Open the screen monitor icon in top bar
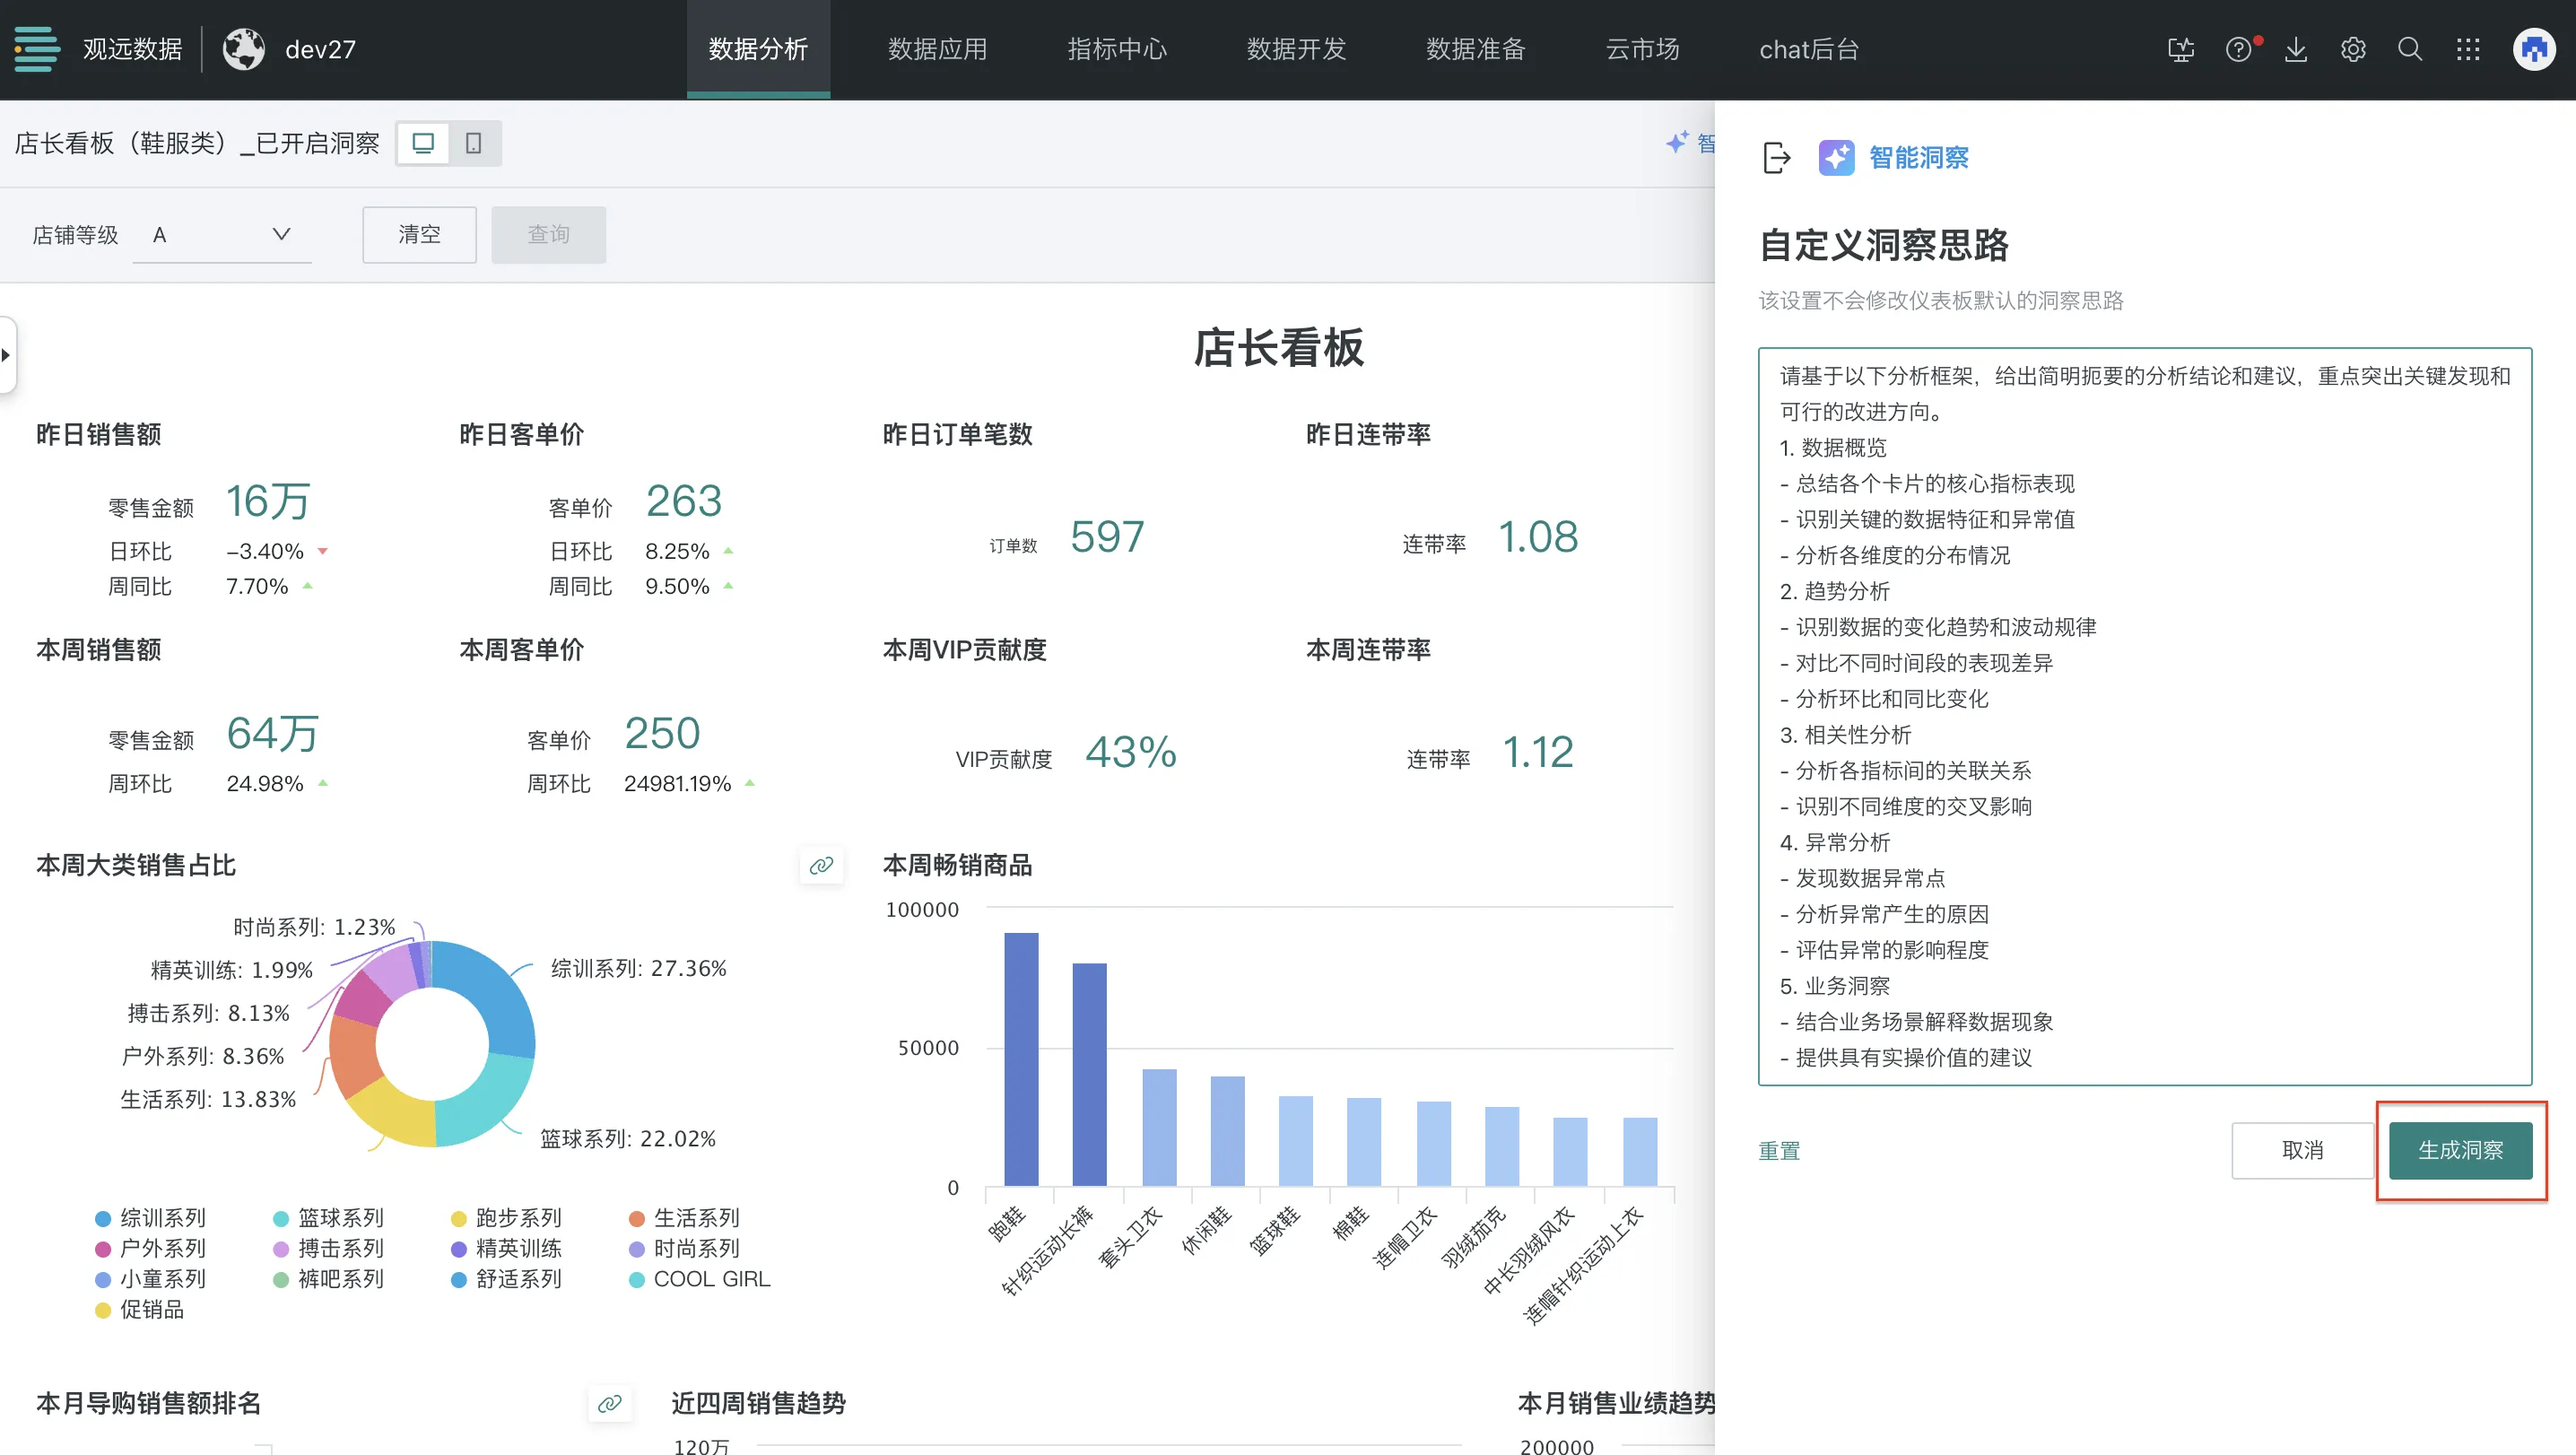Viewport: 2576px width, 1455px height. pyautogui.click(x=2181, y=49)
